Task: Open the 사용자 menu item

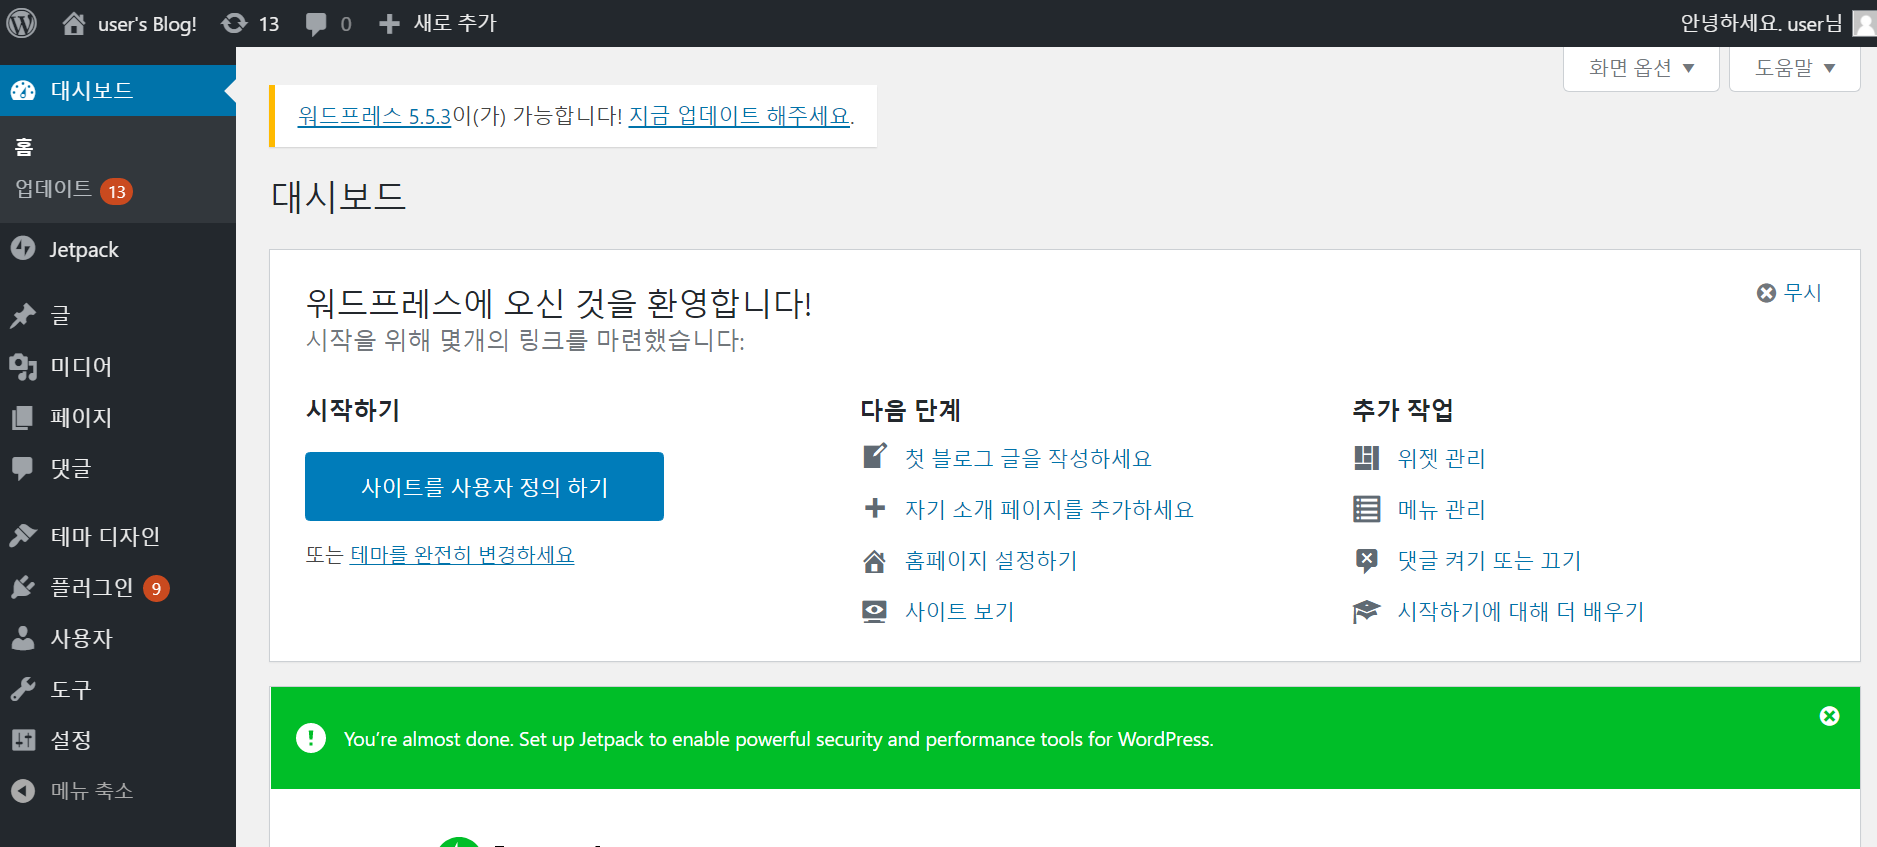Action: (x=118, y=638)
